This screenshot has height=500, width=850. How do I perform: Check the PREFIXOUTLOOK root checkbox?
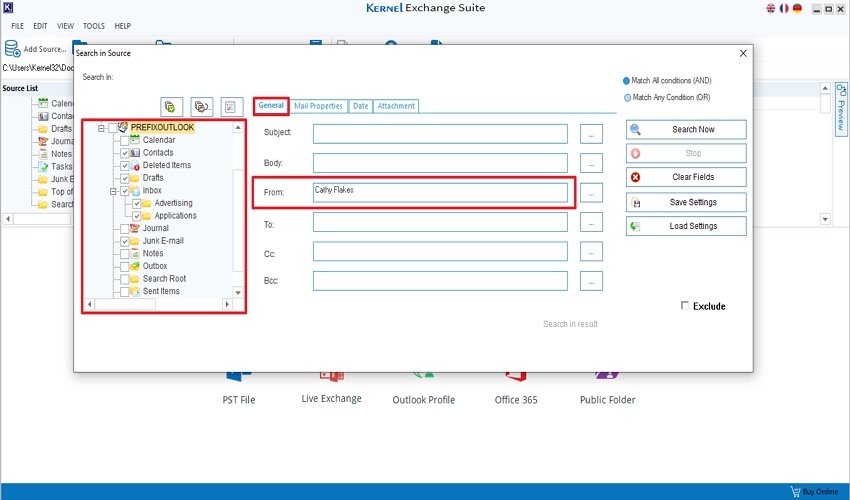pyautogui.click(x=113, y=128)
